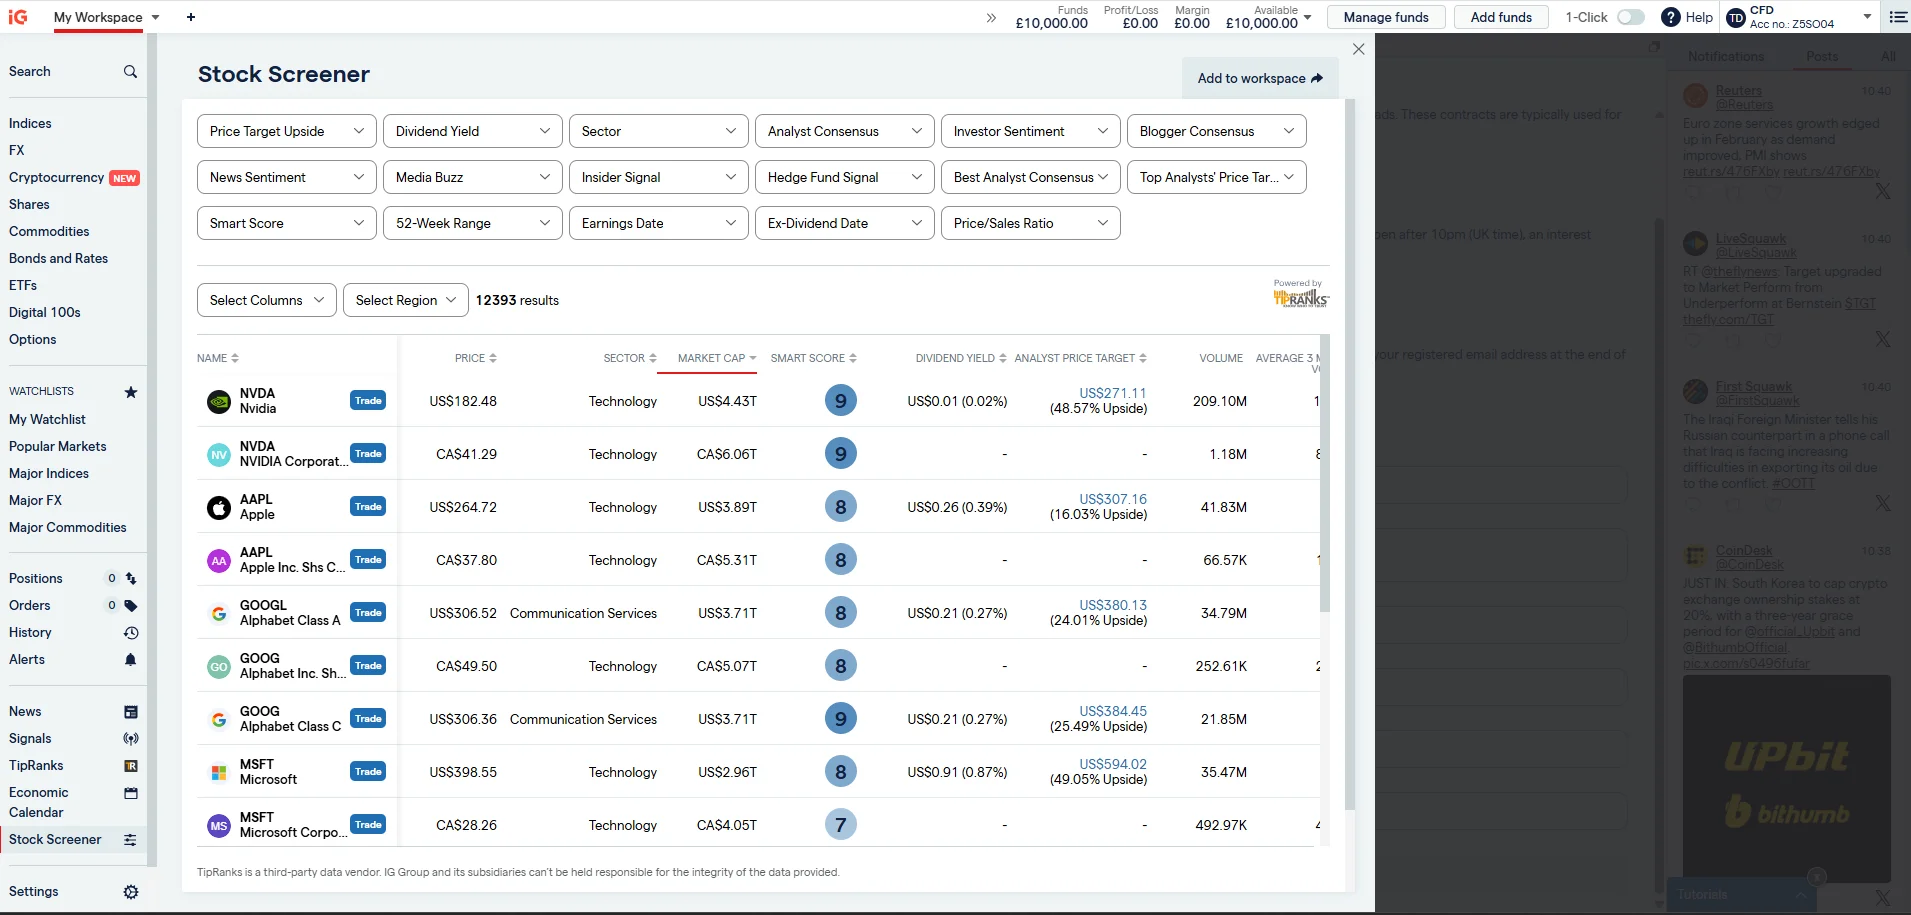Click the Add to workspace button

point(1259,78)
